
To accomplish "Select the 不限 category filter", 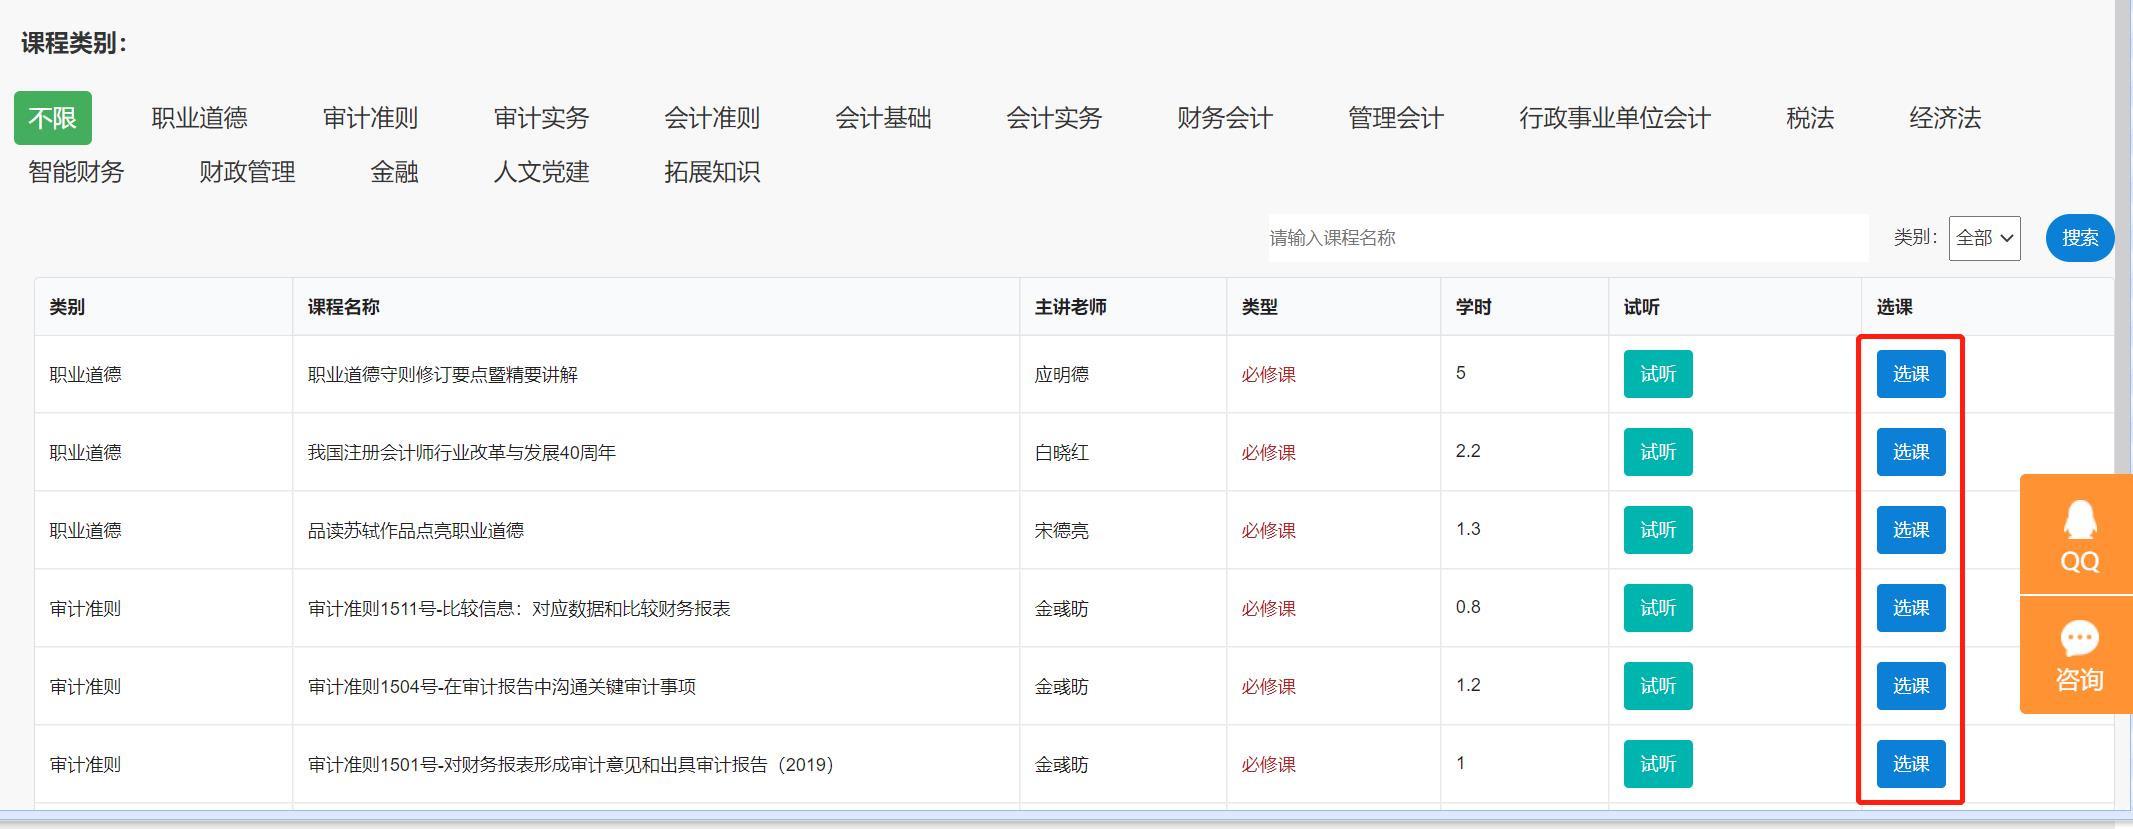I will tap(53, 118).
